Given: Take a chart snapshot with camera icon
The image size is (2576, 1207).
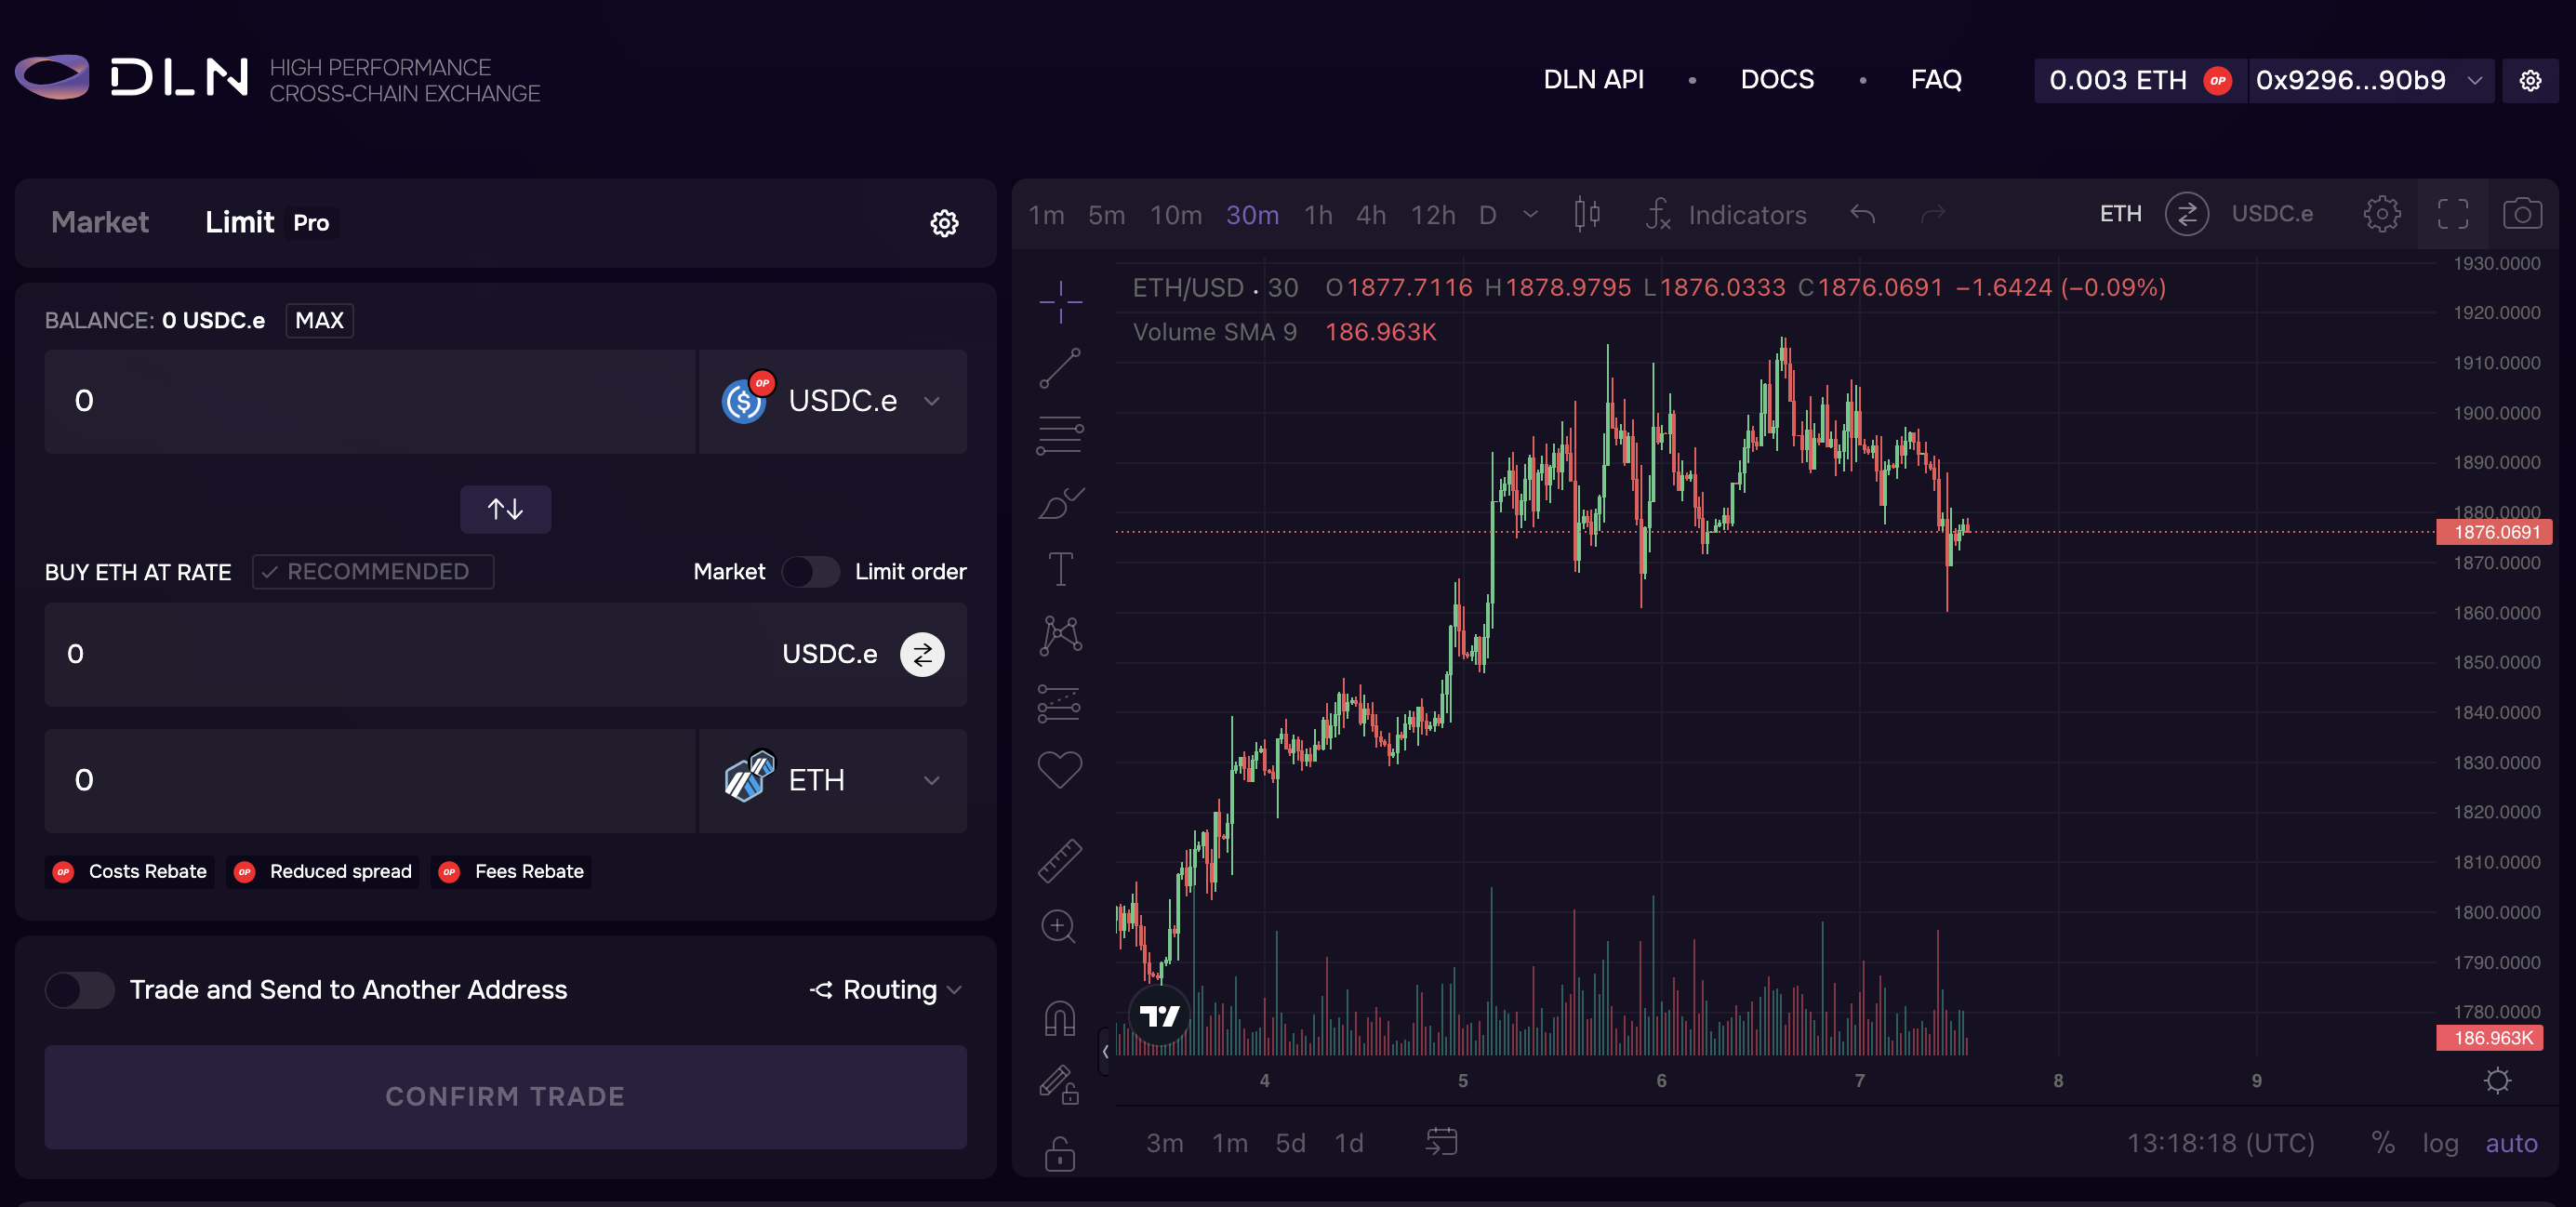Looking at the screenshot, I should [x=2522, y=214].
